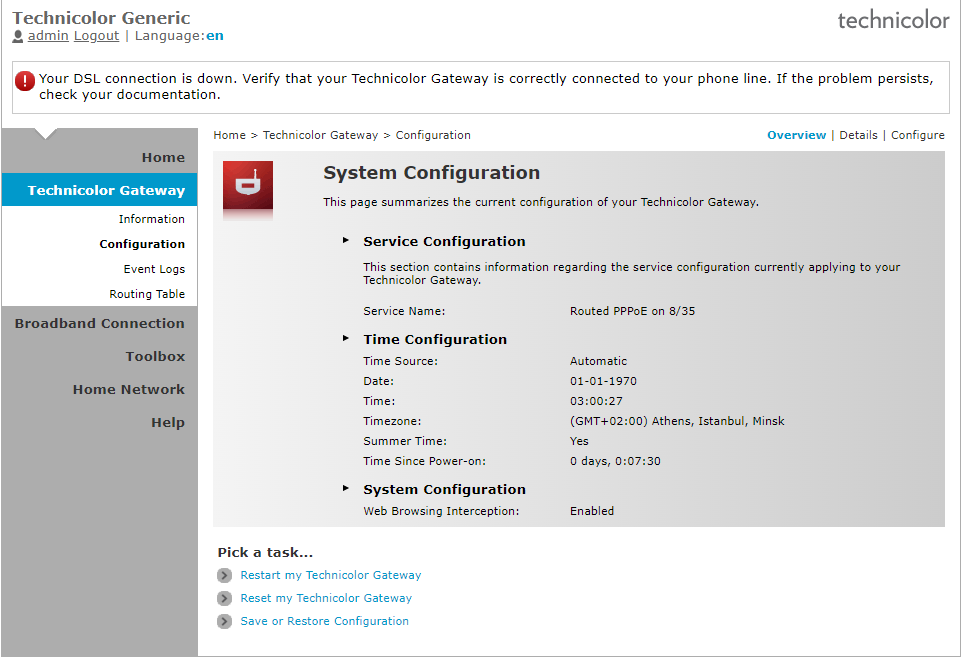Click the 'Pick a task...' heading
Image resolution: width=979 pixels, height=669 pixels.
tap(265, 553)
